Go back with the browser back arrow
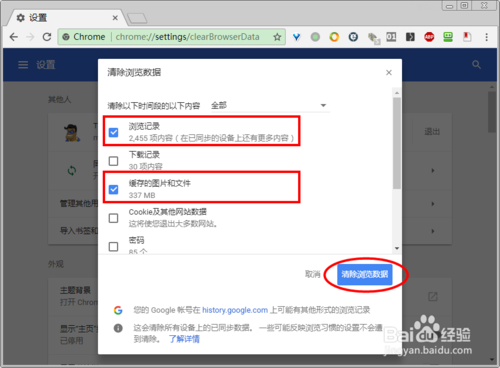Viewport: 500px width, 368px height. (14, 37)
